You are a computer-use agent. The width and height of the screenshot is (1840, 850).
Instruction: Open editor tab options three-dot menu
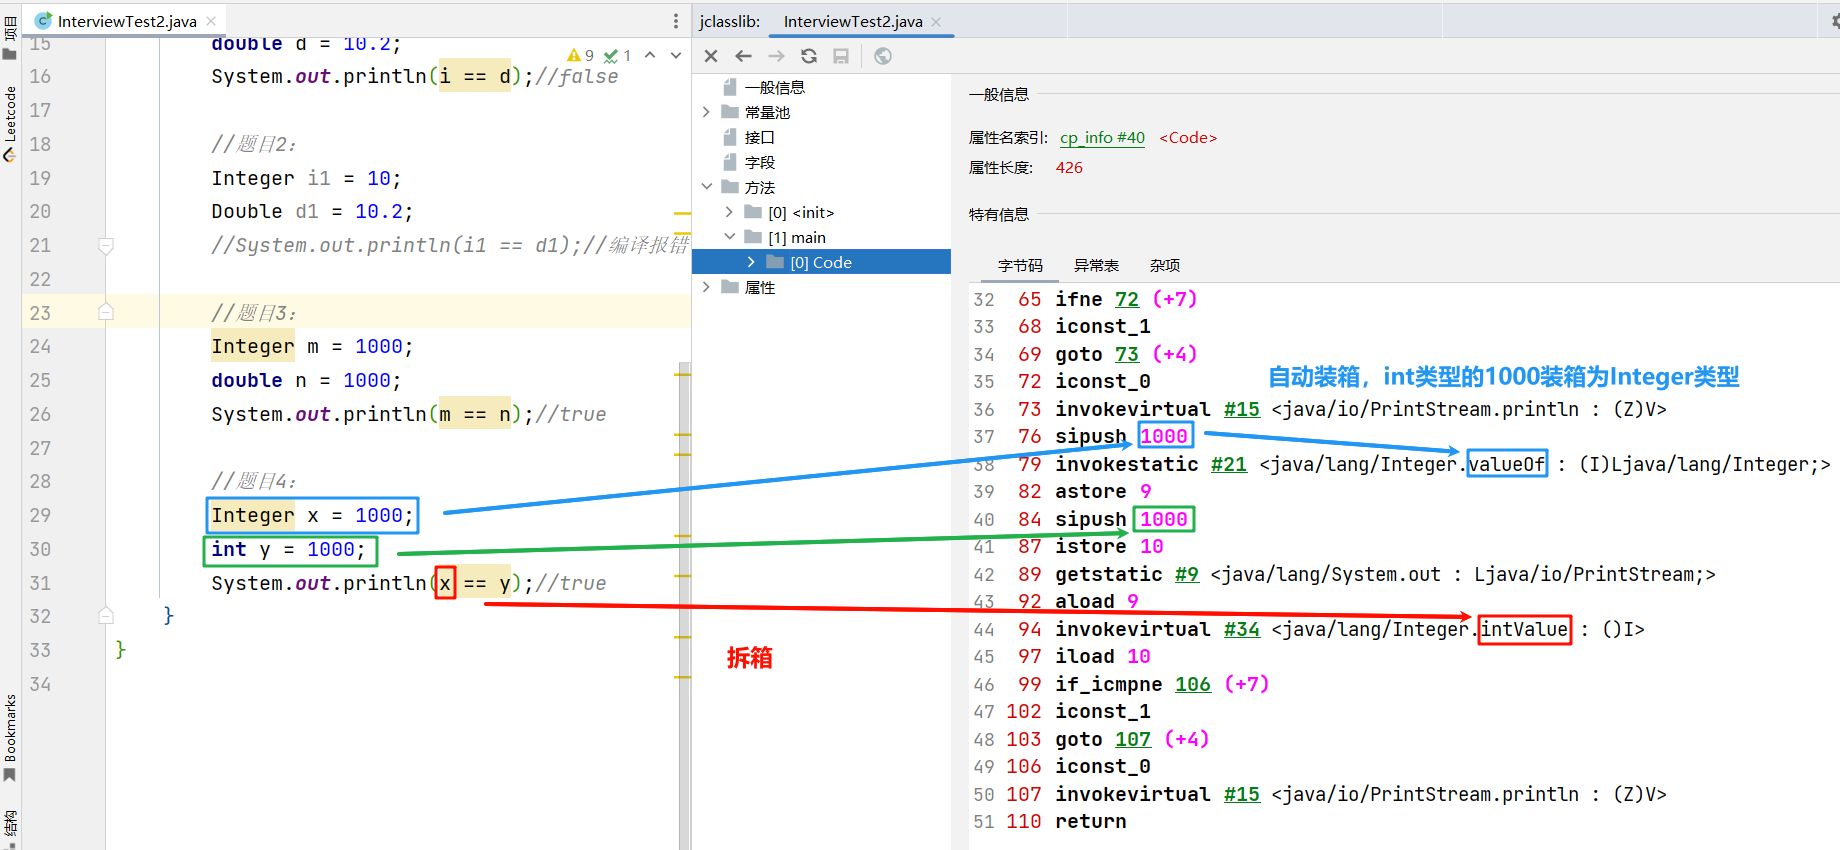click(676, 21)
